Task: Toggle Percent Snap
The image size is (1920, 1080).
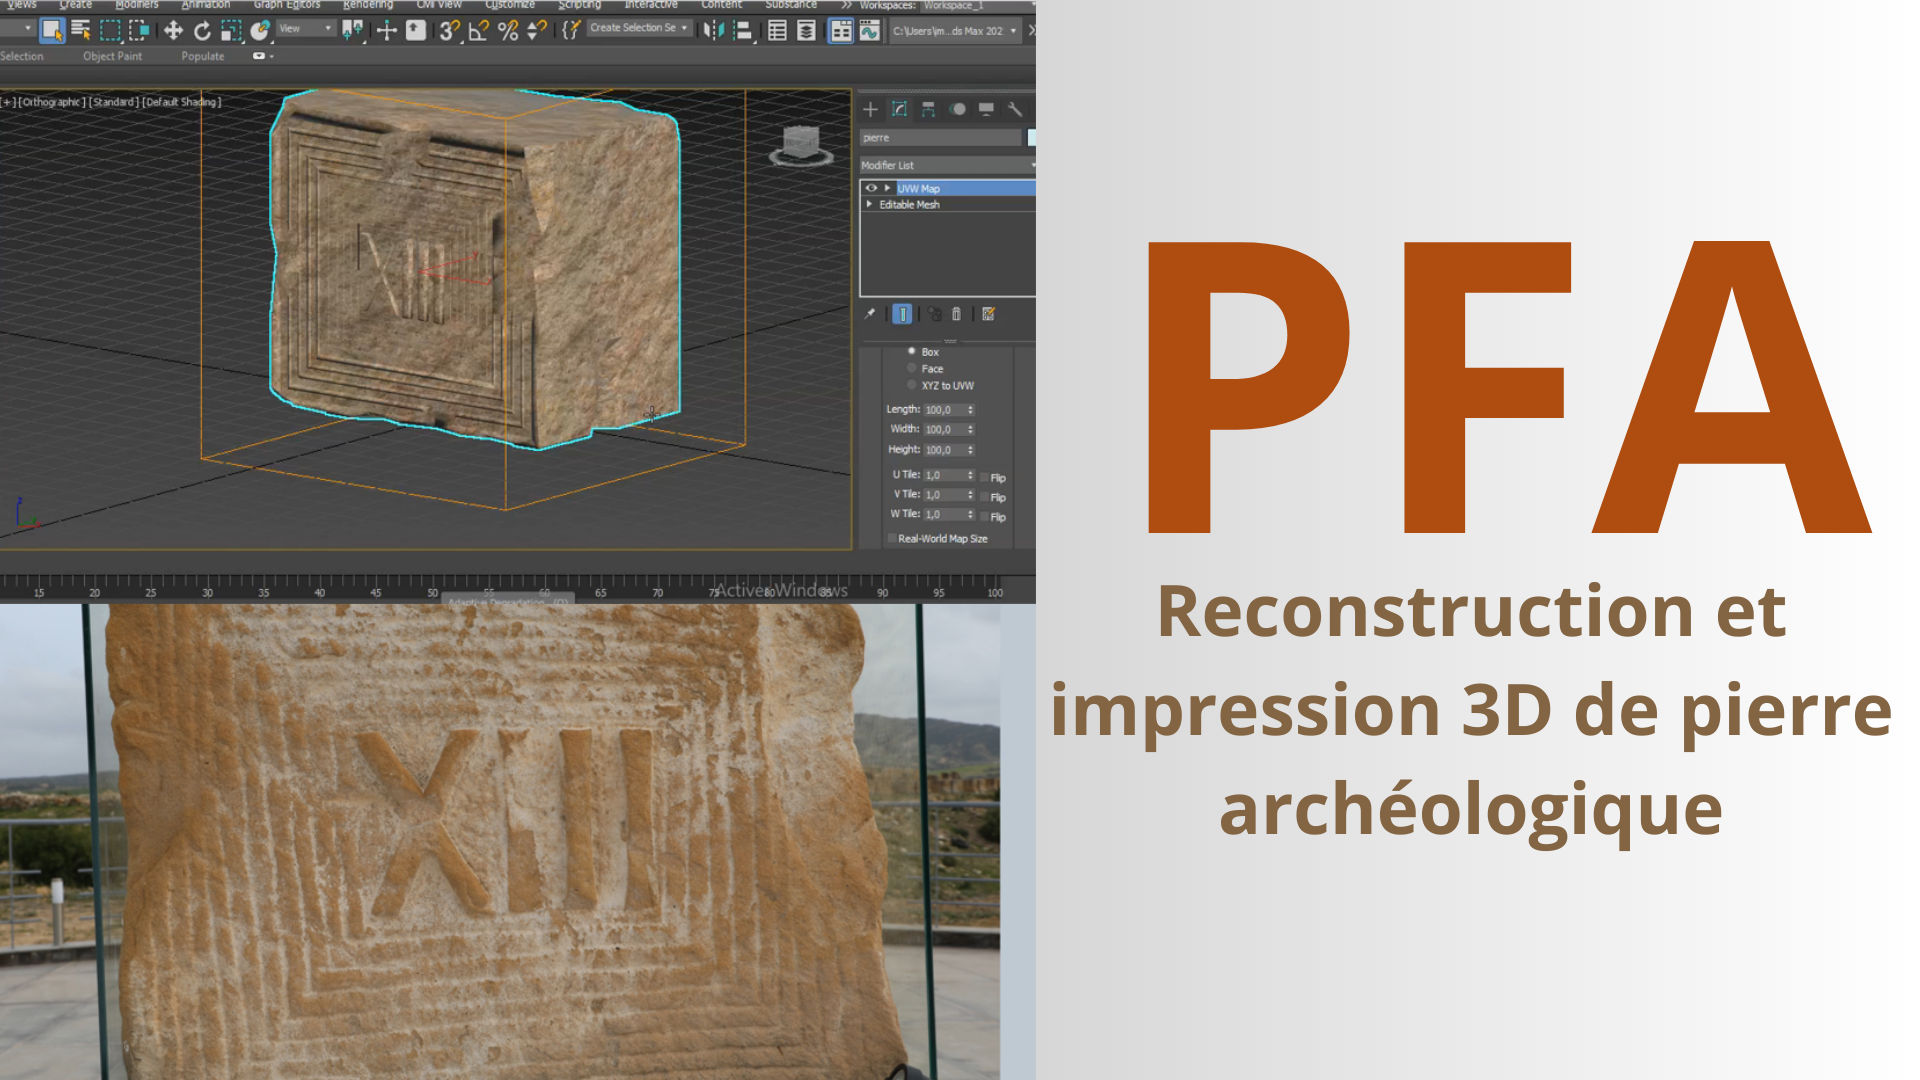Action: (507, 31)
